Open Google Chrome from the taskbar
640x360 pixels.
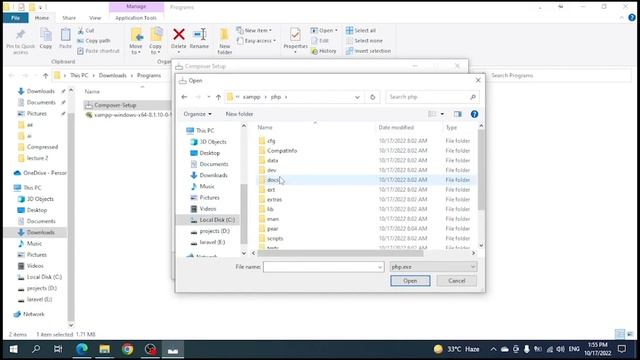tap(127, 349)
